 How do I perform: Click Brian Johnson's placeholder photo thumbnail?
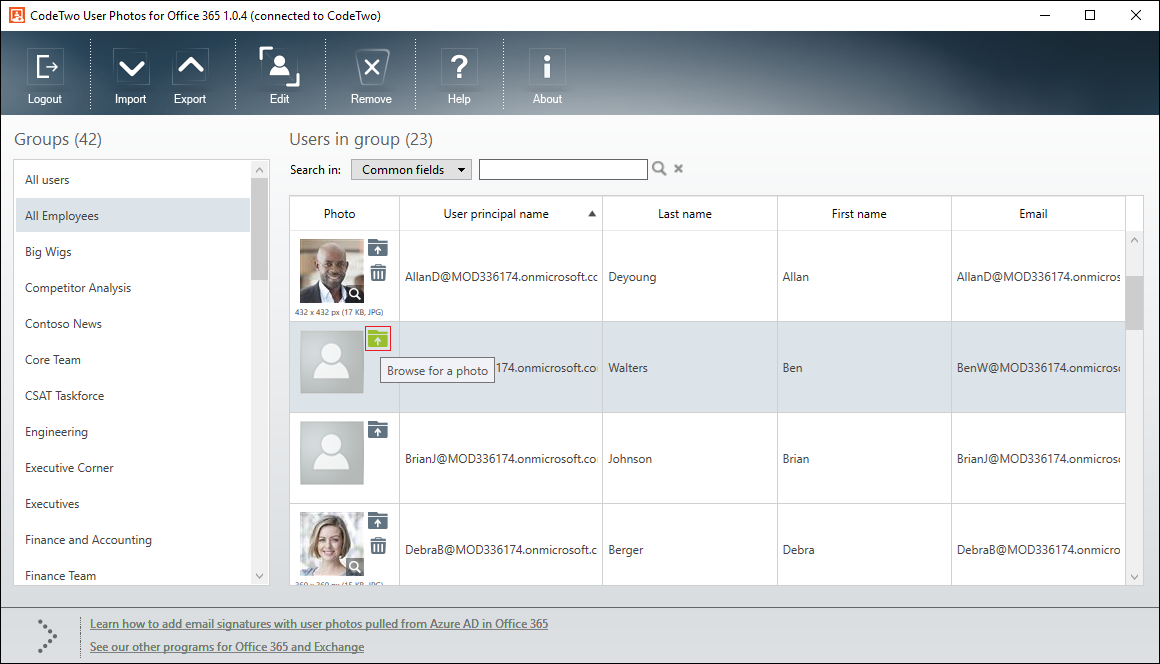point(331,453)
